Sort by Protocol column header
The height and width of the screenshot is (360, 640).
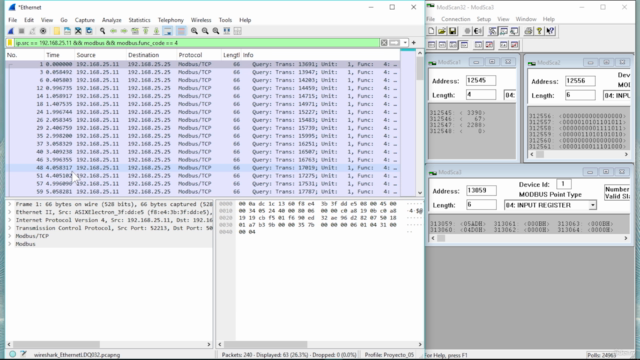[x=198, y=55]
